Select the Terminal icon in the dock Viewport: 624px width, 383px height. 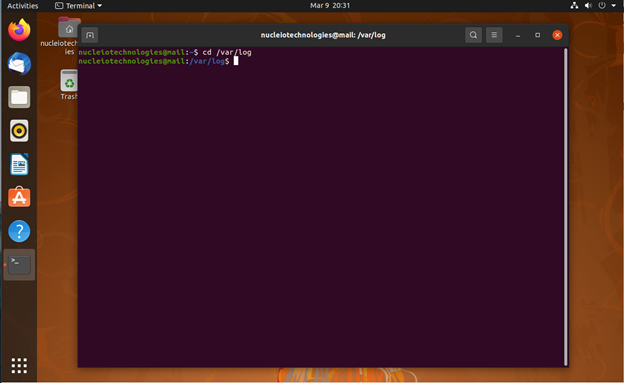tap(19, 265)
